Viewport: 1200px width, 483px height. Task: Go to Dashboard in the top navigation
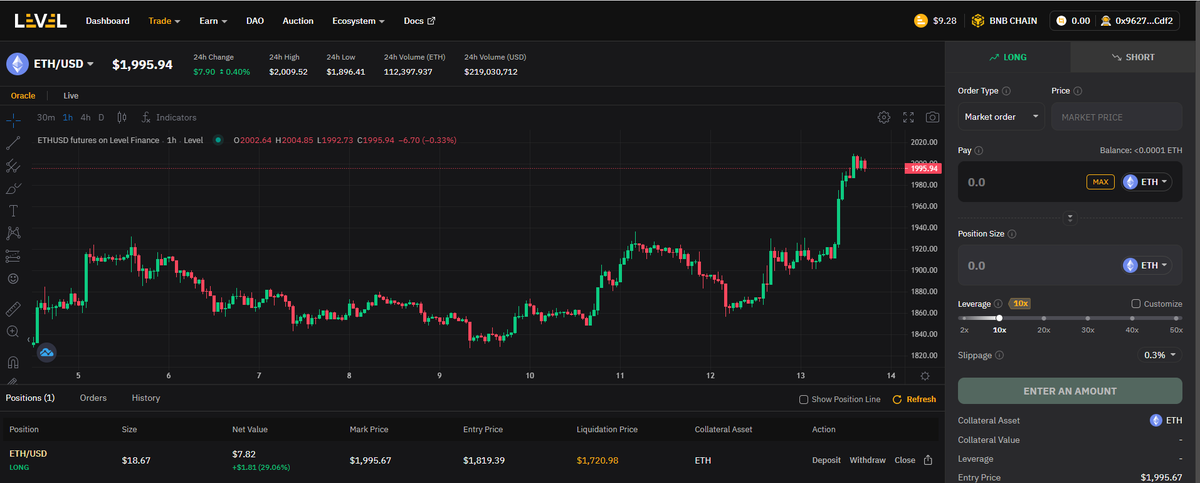click(x=107, y=21)
